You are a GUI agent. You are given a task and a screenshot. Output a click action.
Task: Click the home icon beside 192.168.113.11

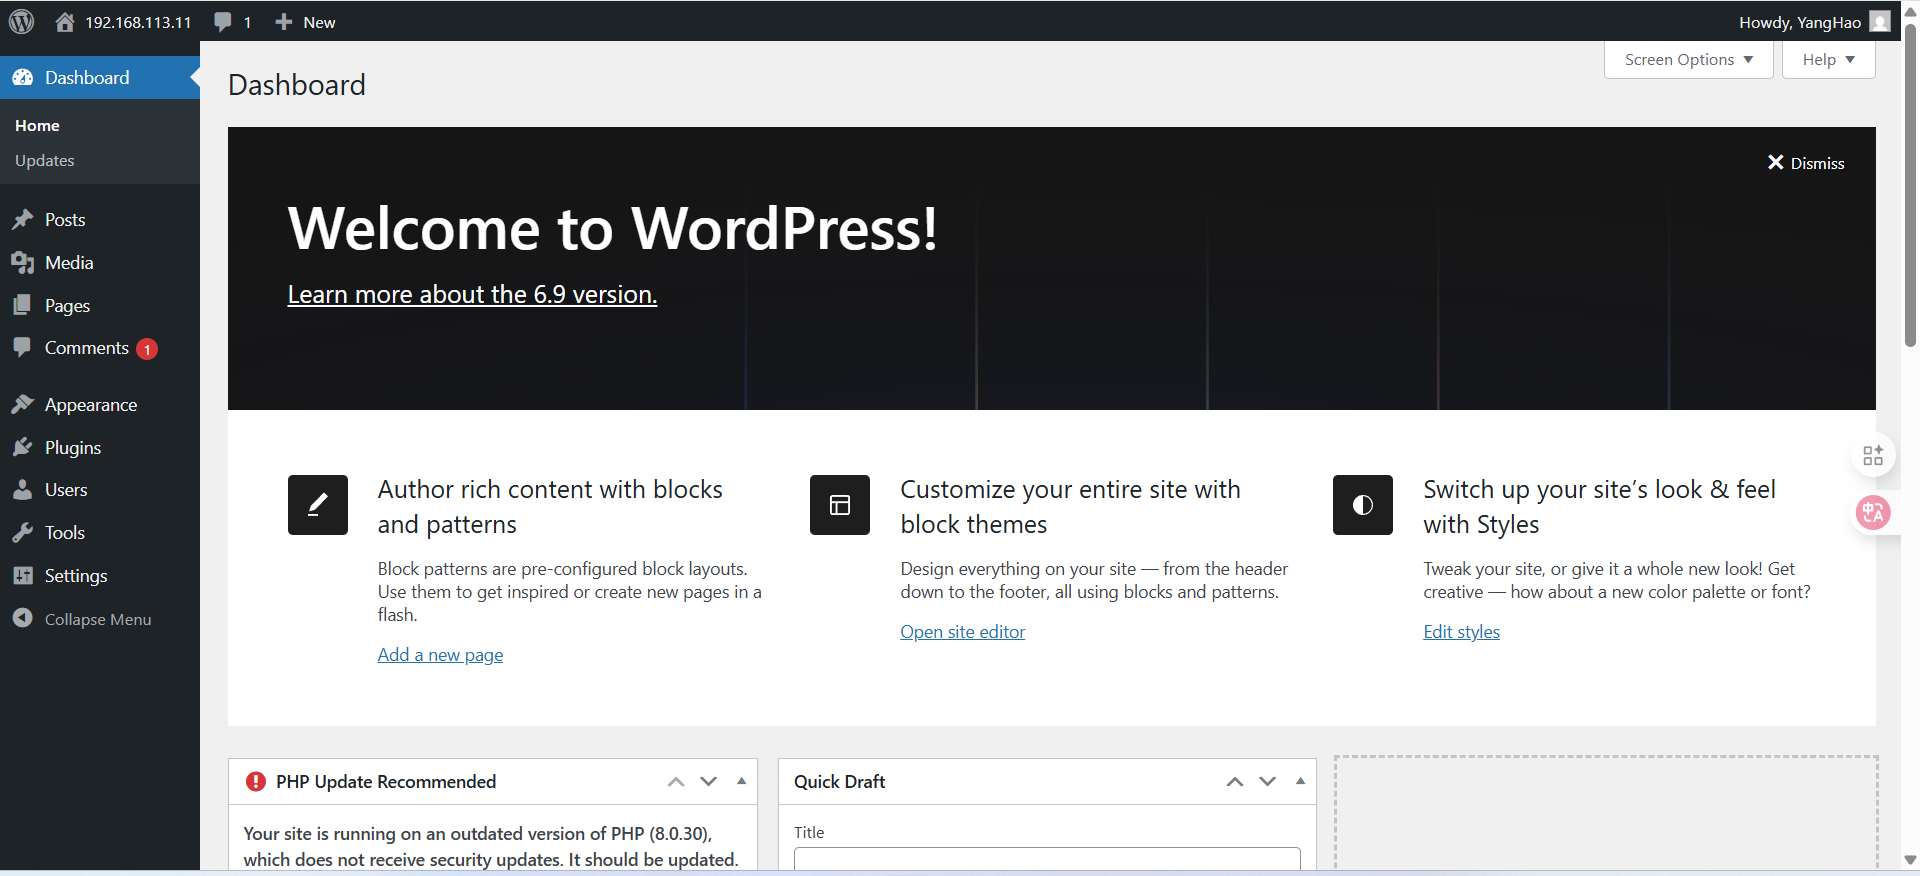pos(65,22)
